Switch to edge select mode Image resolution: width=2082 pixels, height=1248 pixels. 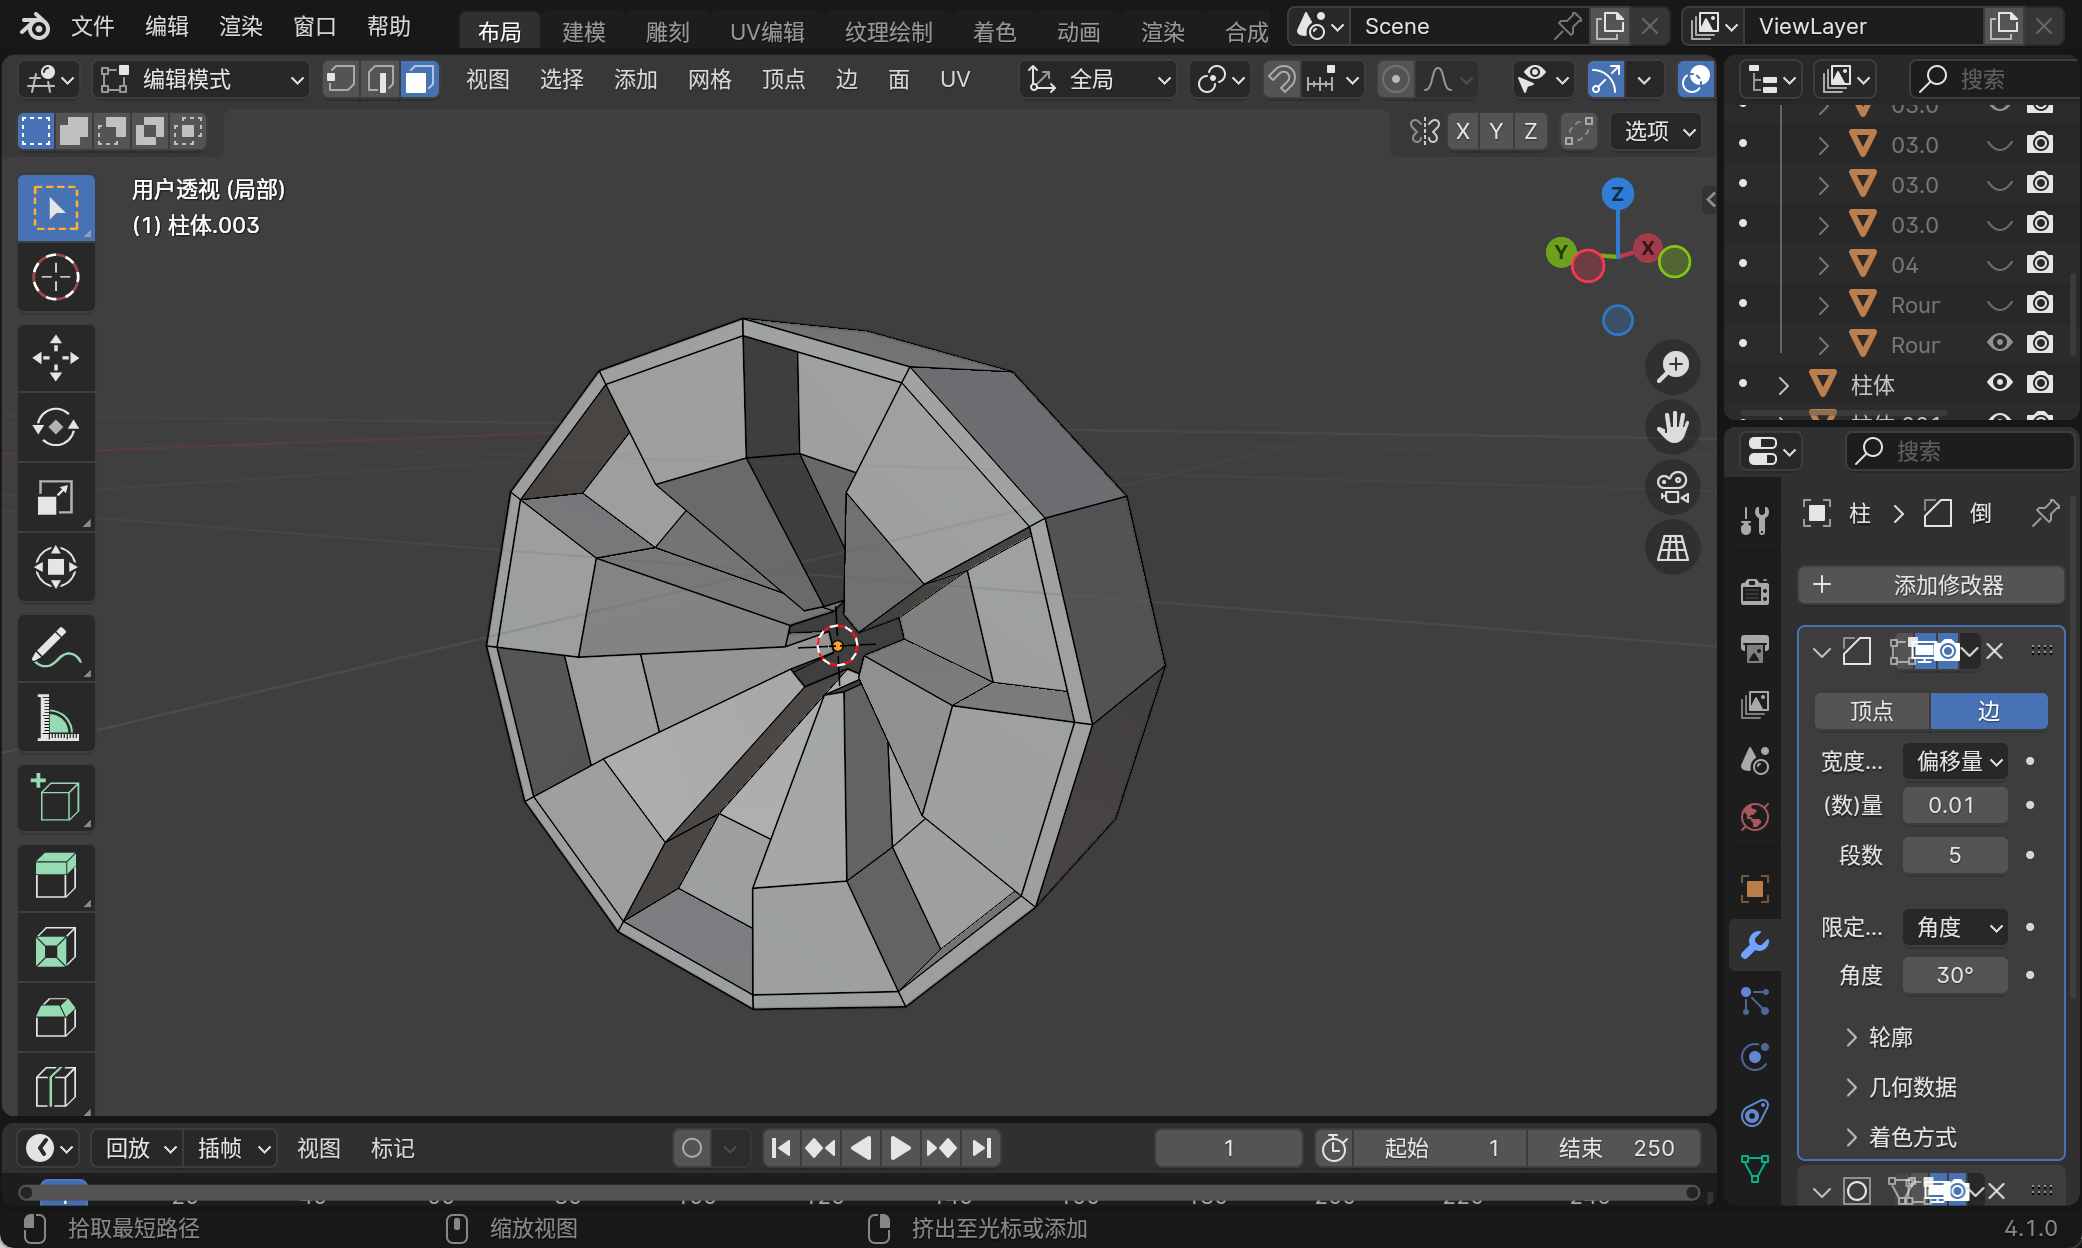(x=381, y=79)
